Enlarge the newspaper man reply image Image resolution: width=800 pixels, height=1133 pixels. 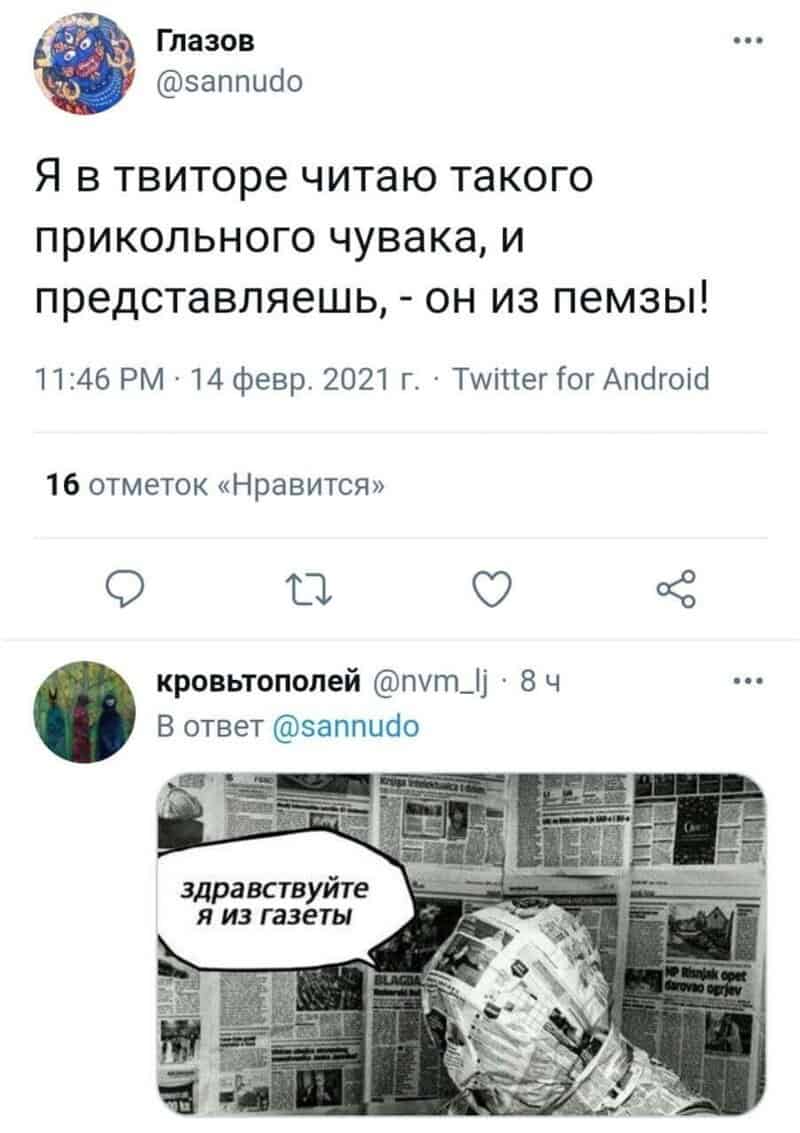point(462,944)
